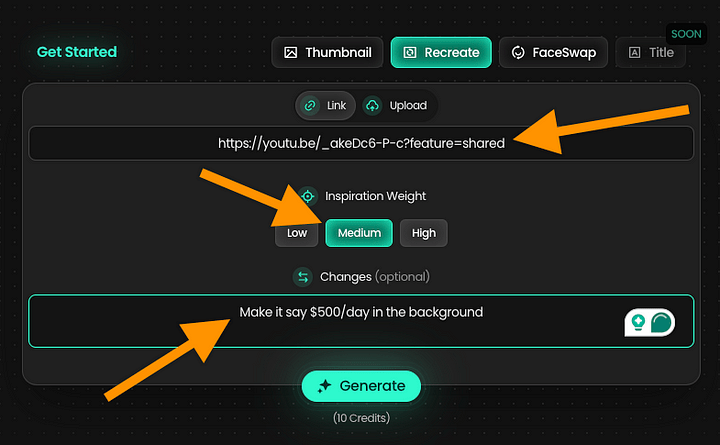Click the YouTube URL input field
Screen dimensions: 720x445
(361, 143)
